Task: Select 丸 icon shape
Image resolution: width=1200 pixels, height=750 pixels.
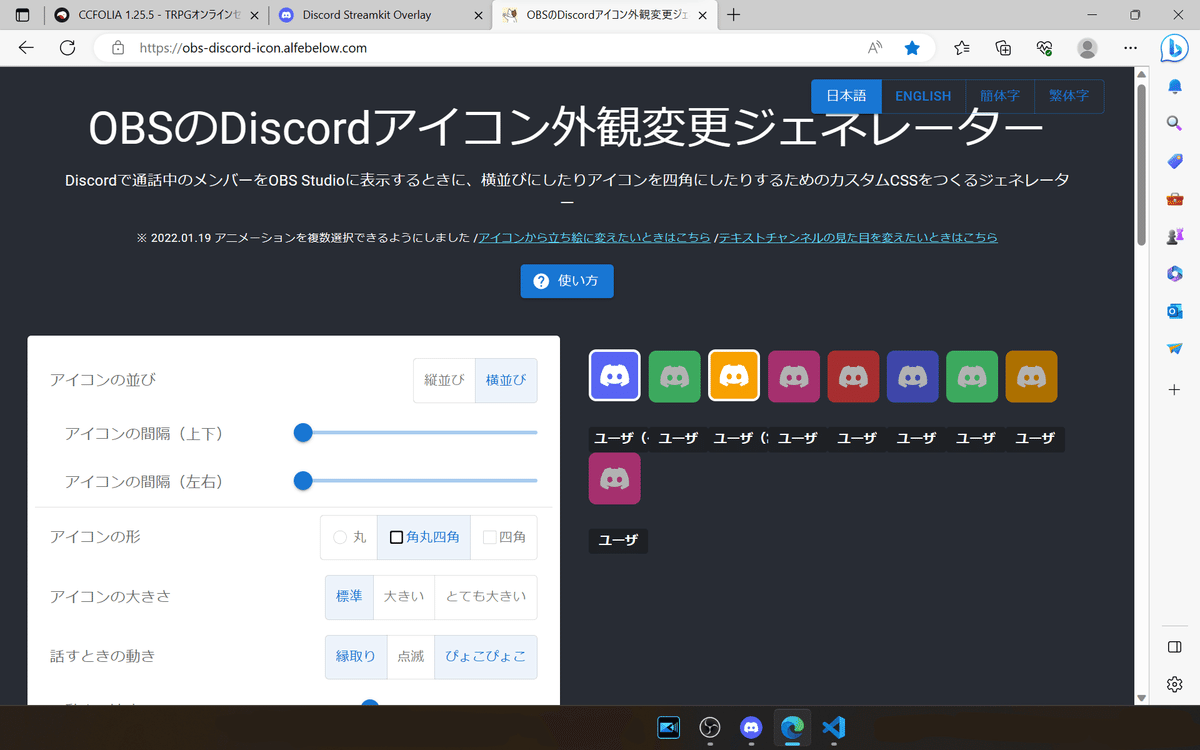Action: pyautogui.click(x=349, y=537)
